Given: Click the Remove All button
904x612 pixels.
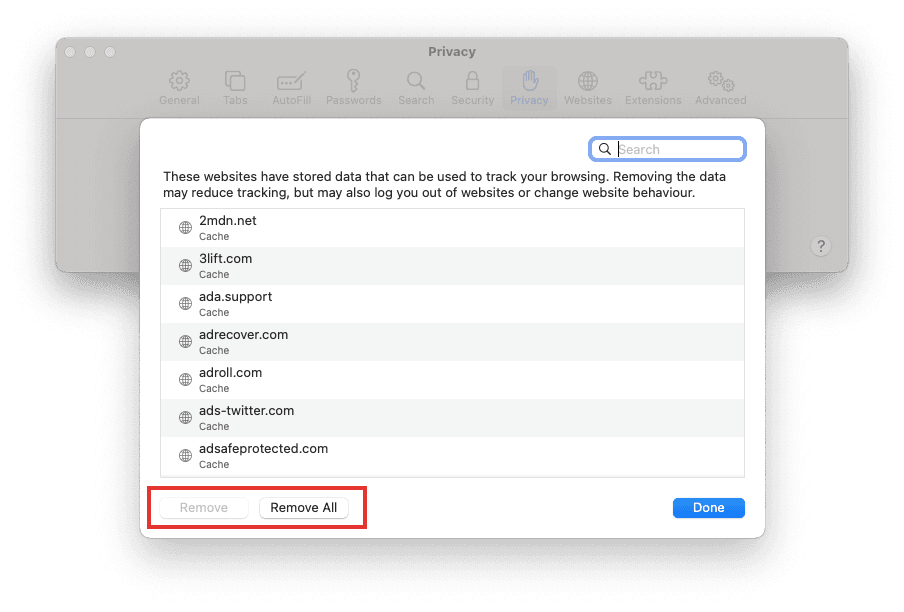Looking at the screenshot, I should click(x=304, y=508).
